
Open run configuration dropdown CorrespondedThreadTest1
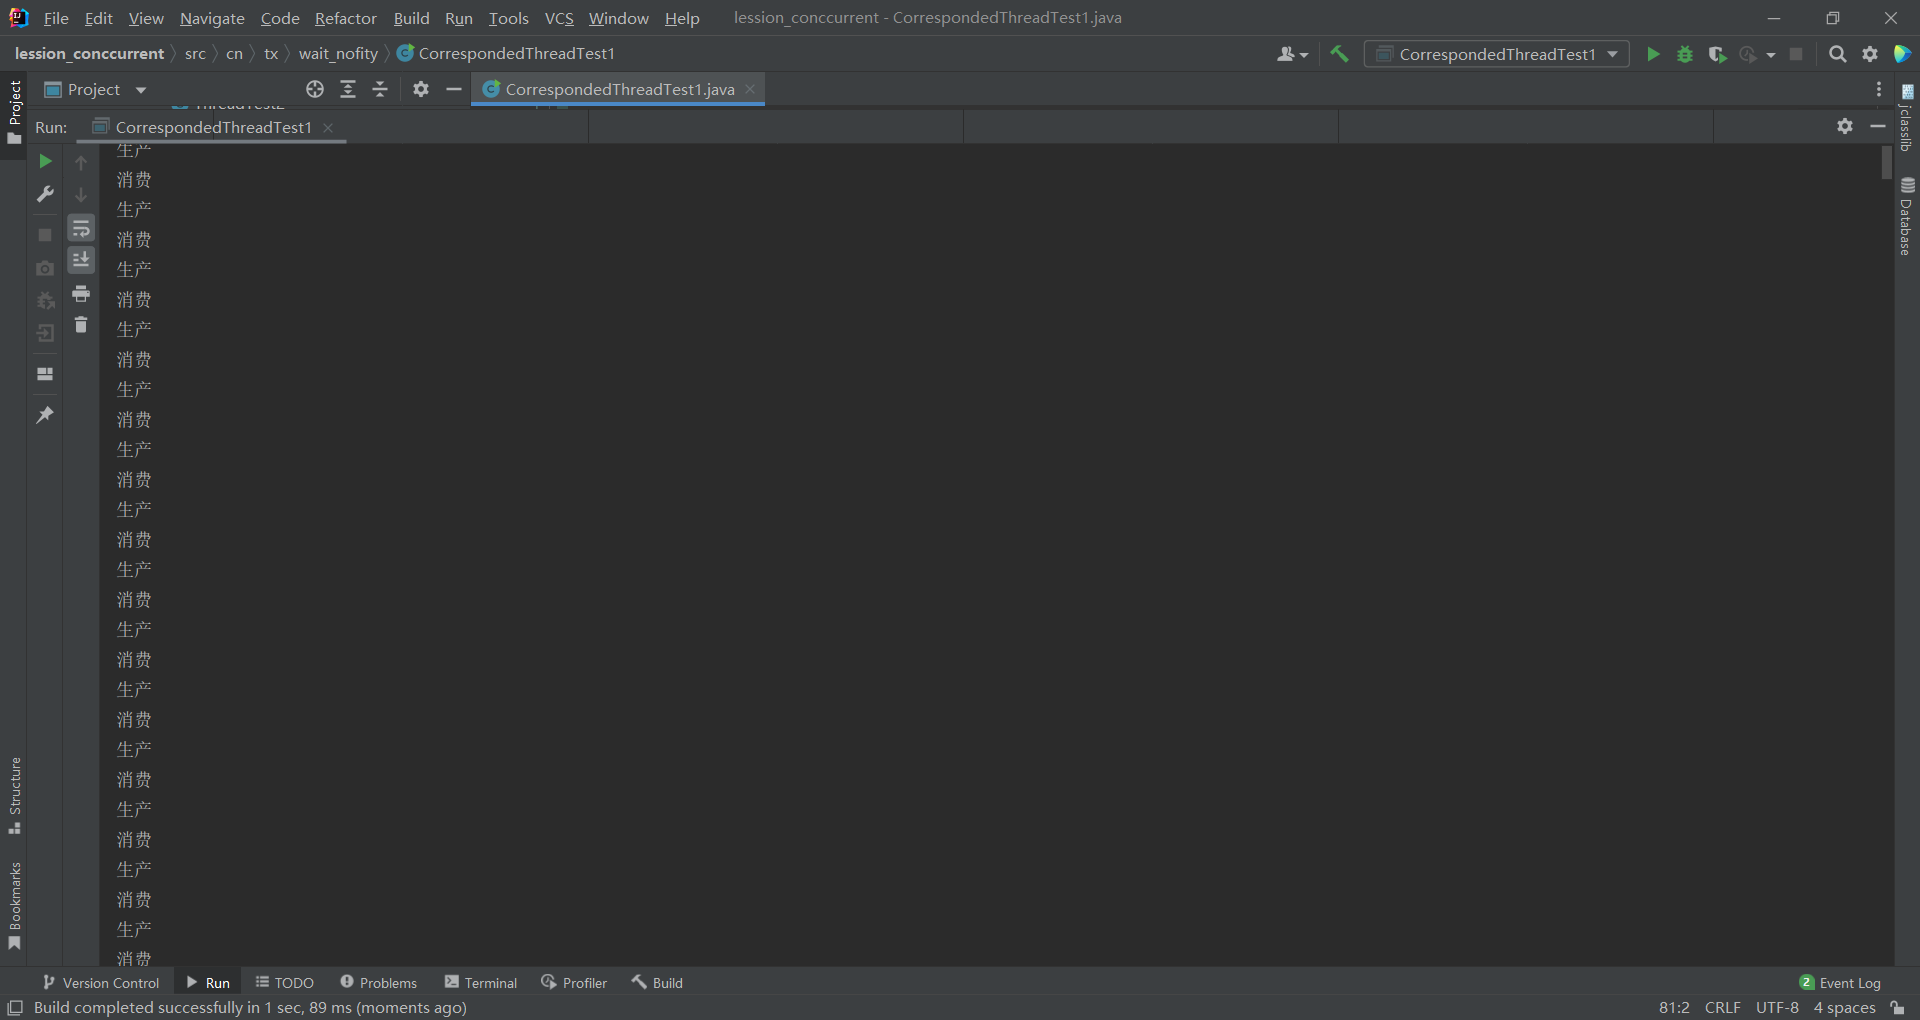point(1497,54)
